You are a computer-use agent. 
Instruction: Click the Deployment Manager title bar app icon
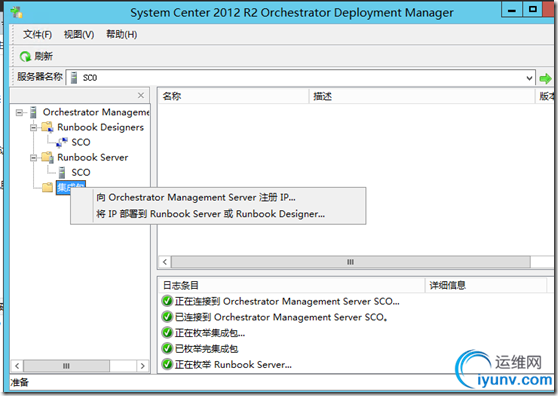click(16, 13)
